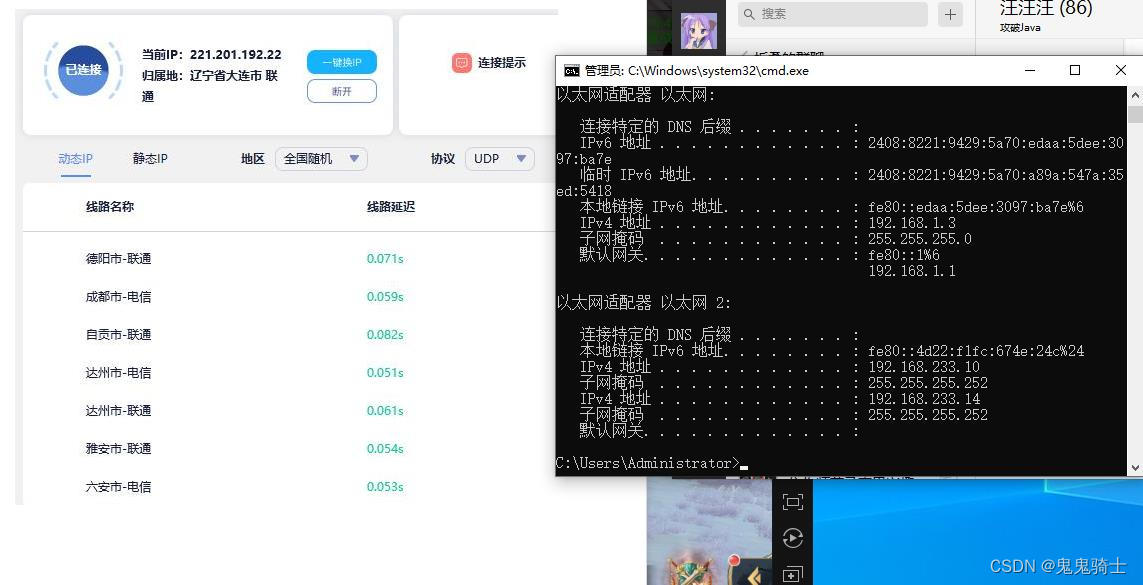Click the purple anime avatar thumbnail
Viewport: 1143px width, 585px height.
coord(698,30)
